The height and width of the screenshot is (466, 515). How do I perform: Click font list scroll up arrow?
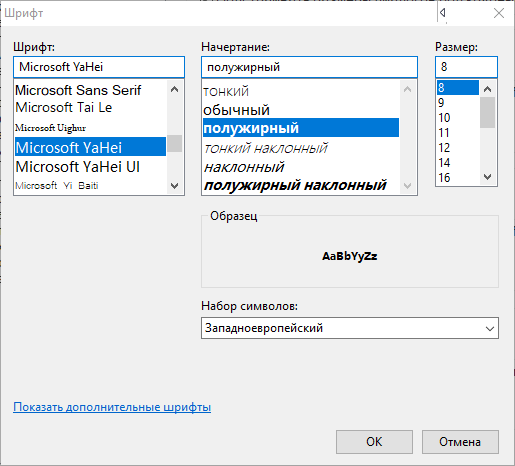(x=174, y=89)
